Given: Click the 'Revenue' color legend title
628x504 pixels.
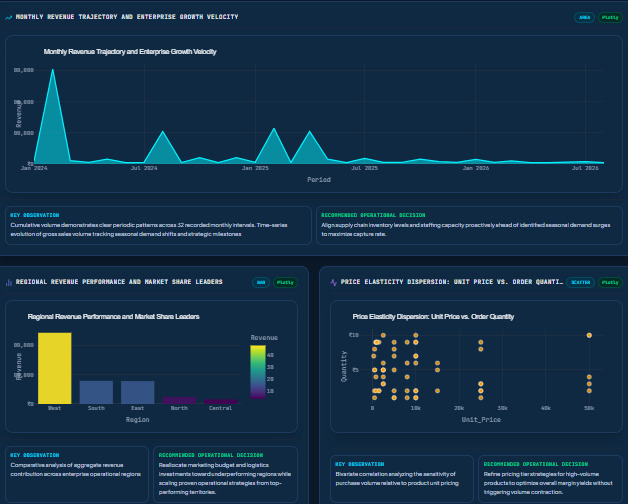Looking at the screenshot, I should pyautogui.click(x=264, y=338).
